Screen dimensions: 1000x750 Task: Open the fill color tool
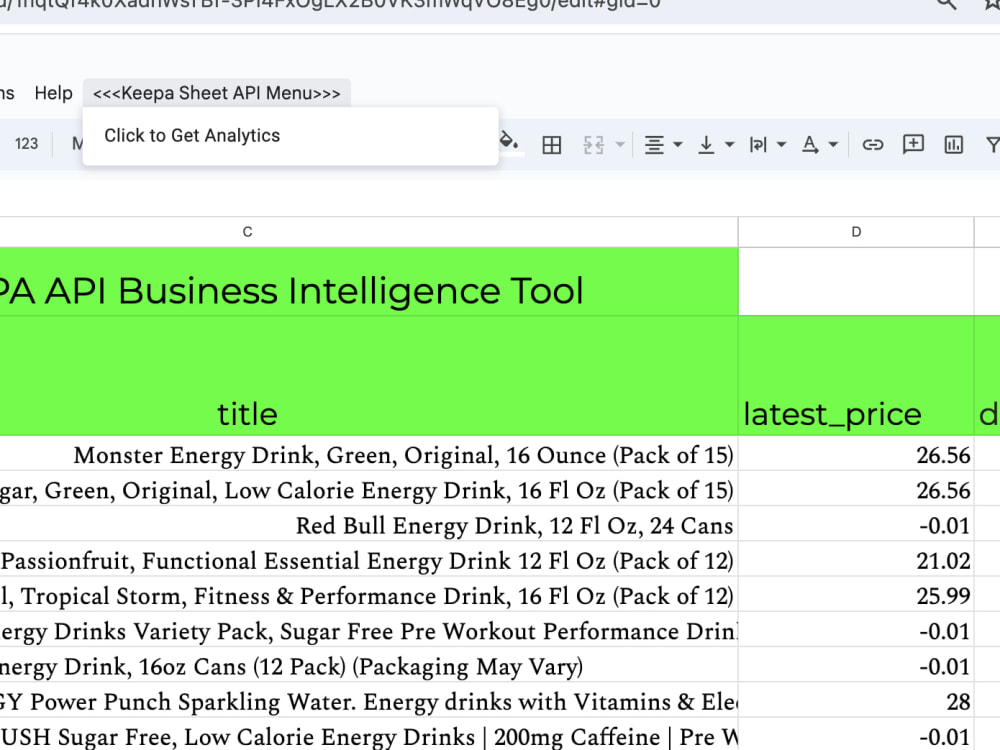(509, 144)
